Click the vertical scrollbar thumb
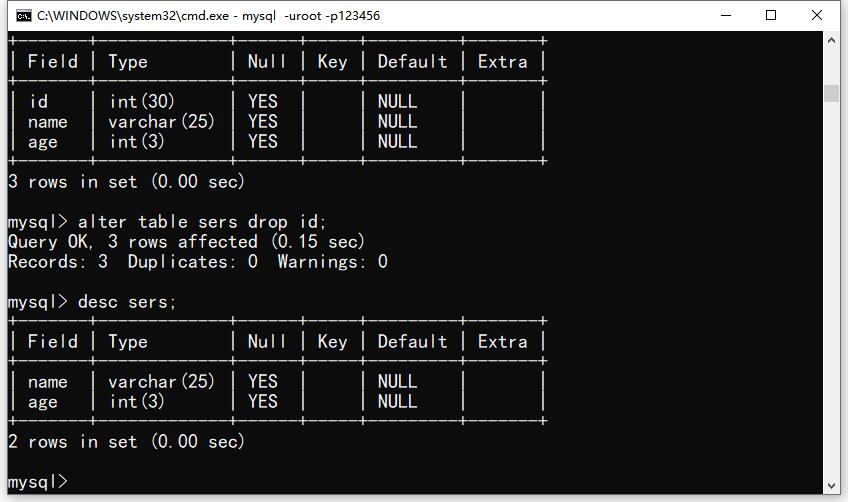Viewport: 848px width, 502px height. [x=831, y=93]
